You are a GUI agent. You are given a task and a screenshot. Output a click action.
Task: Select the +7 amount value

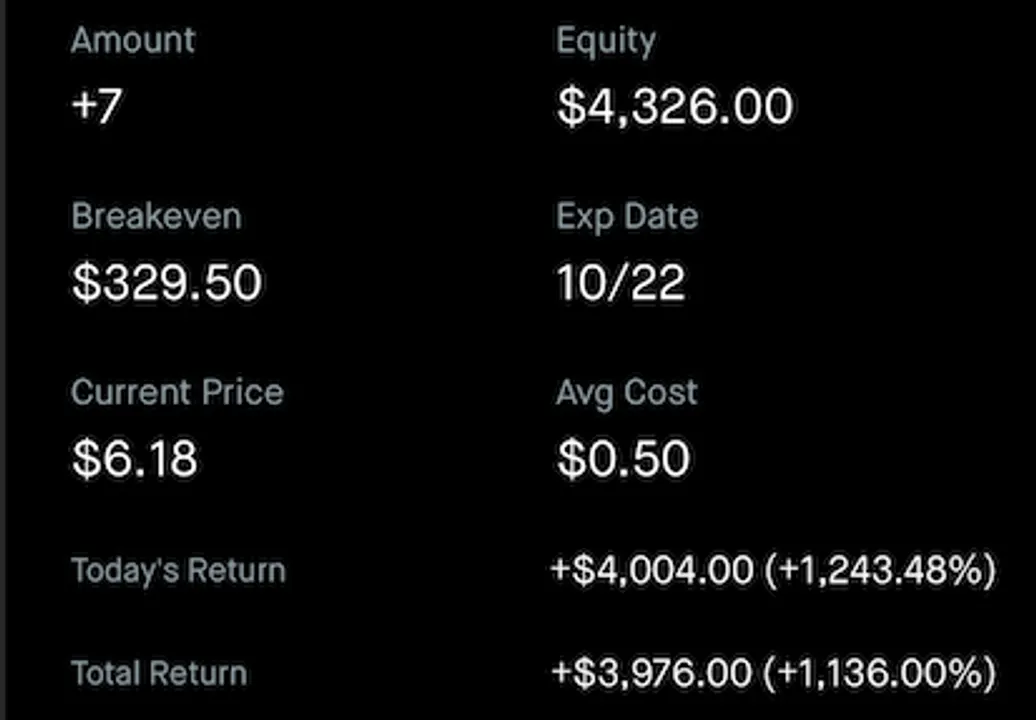(x=96, y=106)
